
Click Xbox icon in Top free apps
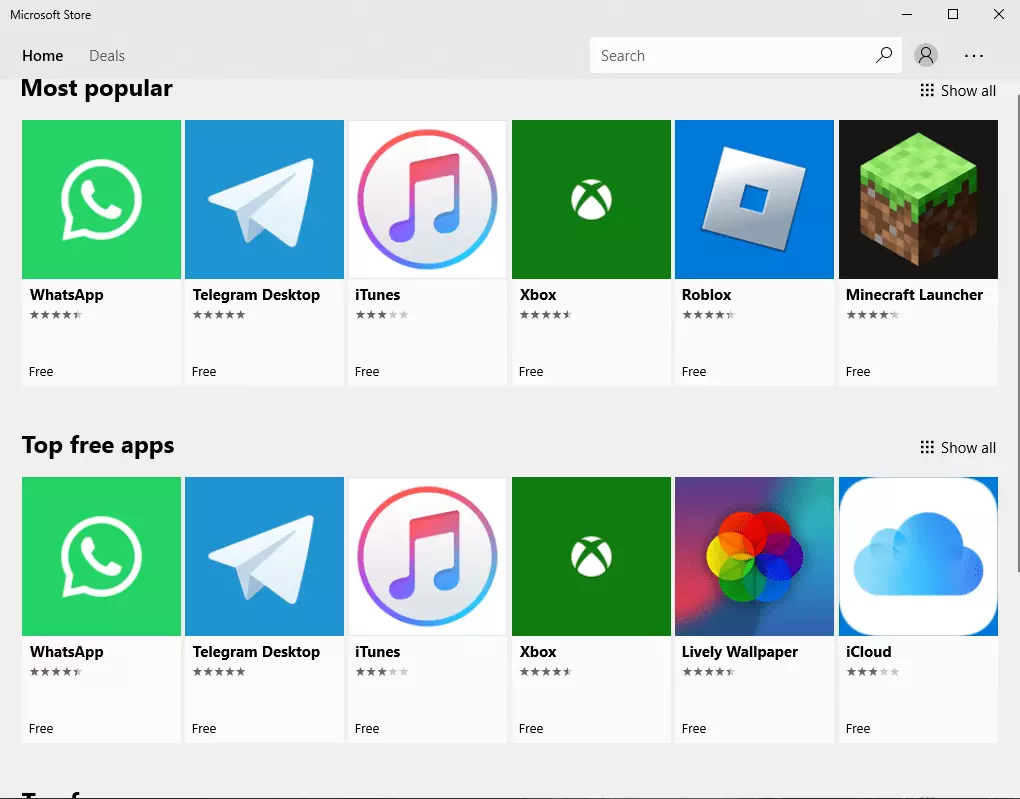pyautogui.click(x=591, y=556)
